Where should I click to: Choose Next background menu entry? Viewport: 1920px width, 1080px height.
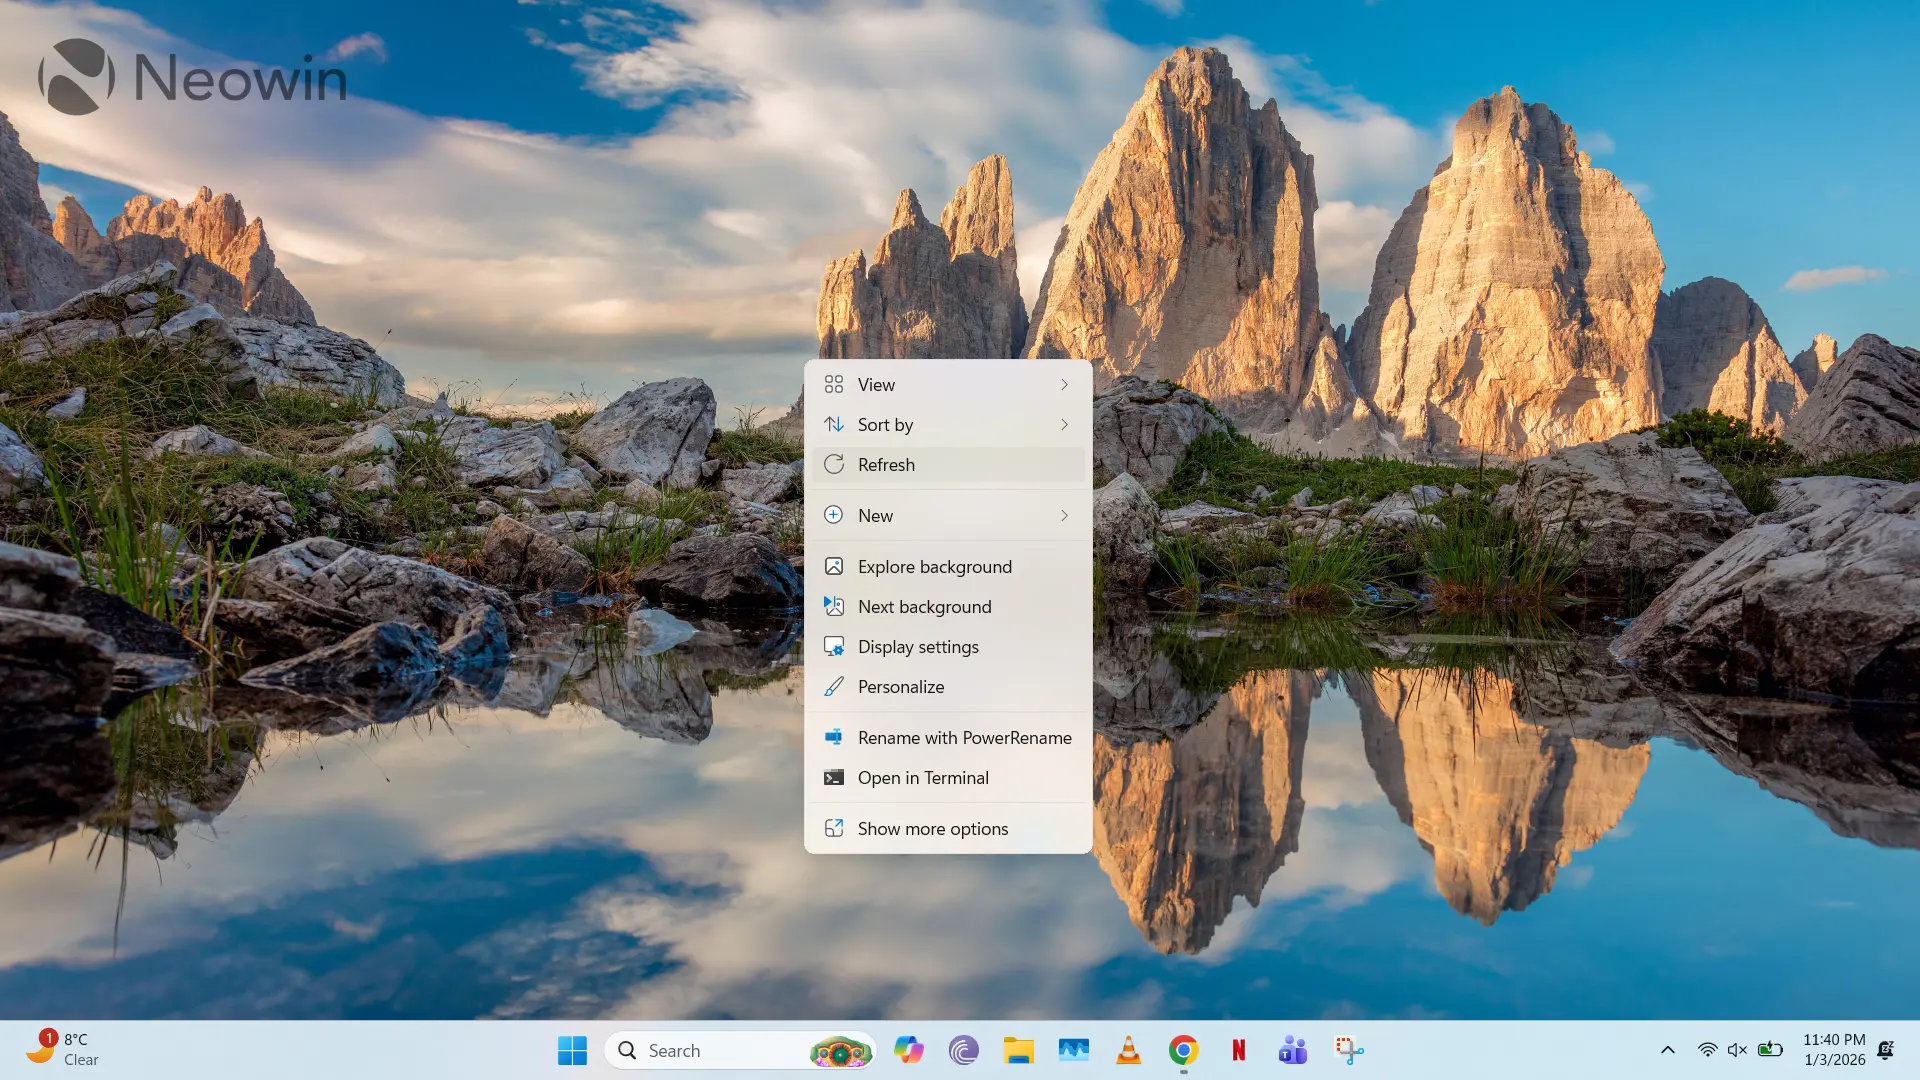click(924, 607)
